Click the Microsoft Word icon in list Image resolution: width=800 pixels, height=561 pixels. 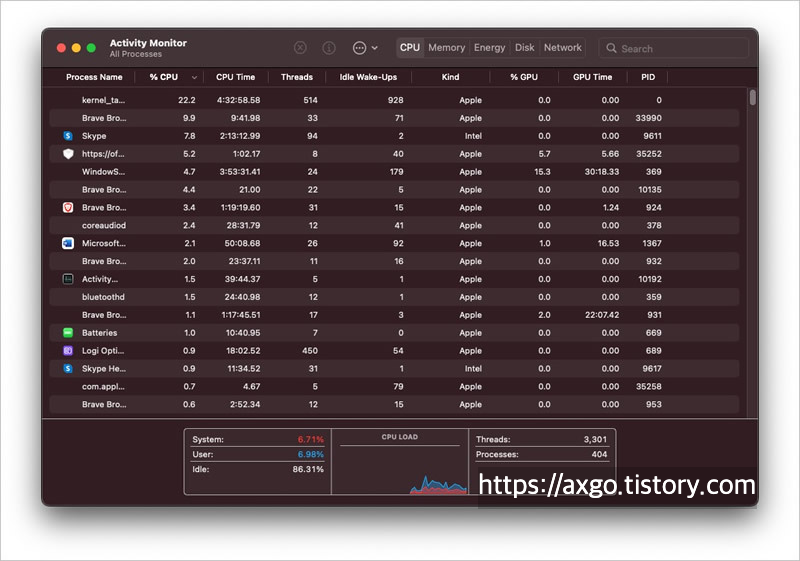point(68,243)
